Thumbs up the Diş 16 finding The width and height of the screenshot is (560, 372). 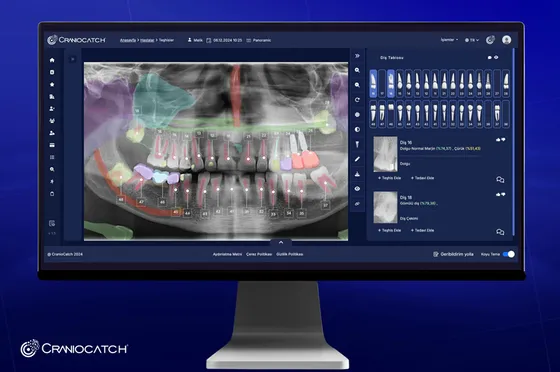pyautogui.click(x=498, y=140)
